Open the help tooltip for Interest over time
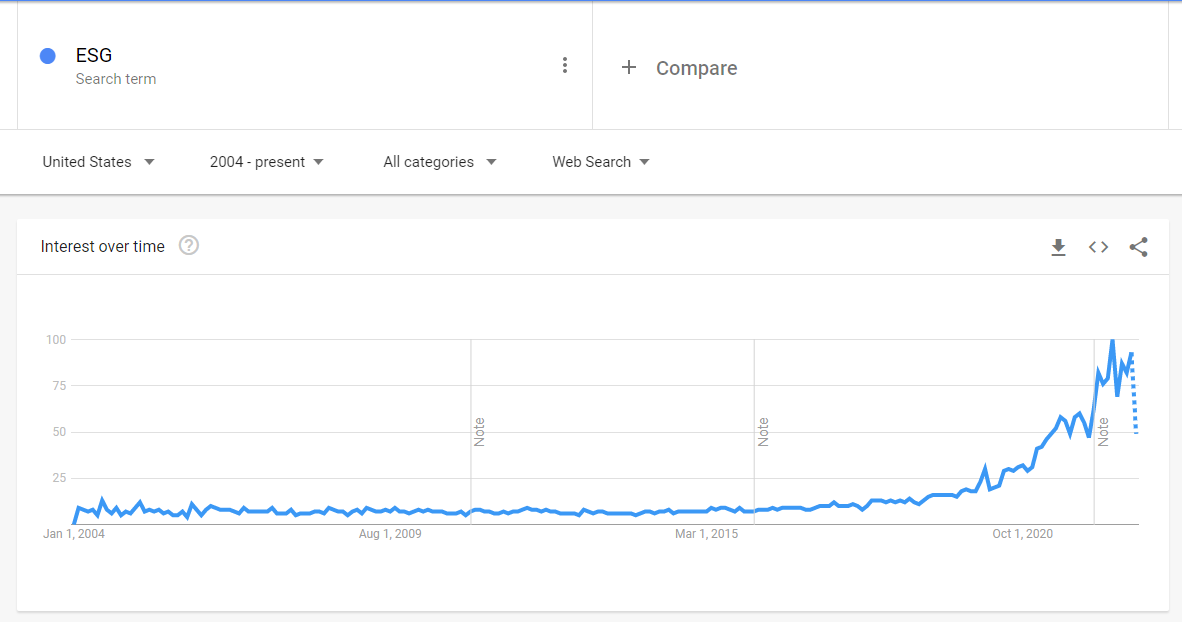 188,246
